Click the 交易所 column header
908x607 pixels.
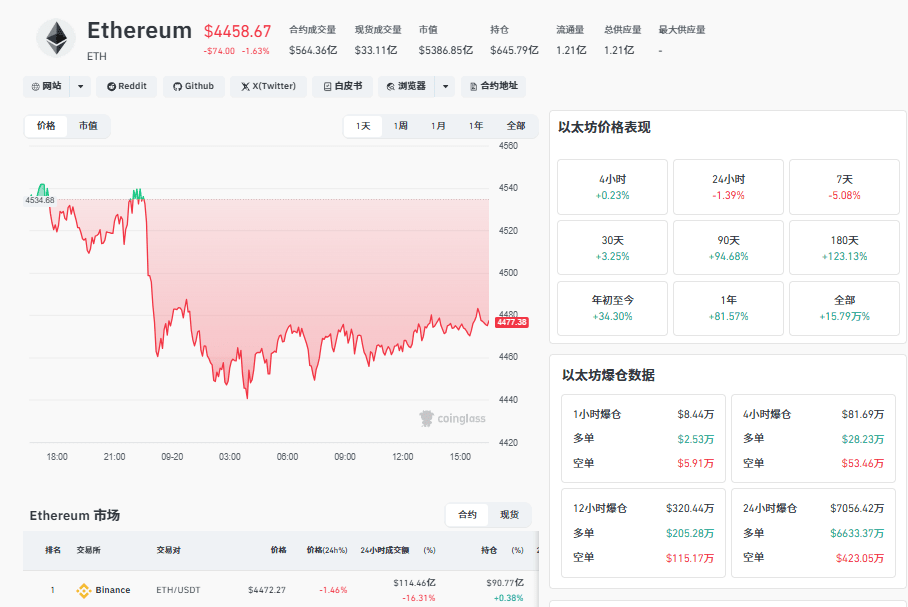89,550
